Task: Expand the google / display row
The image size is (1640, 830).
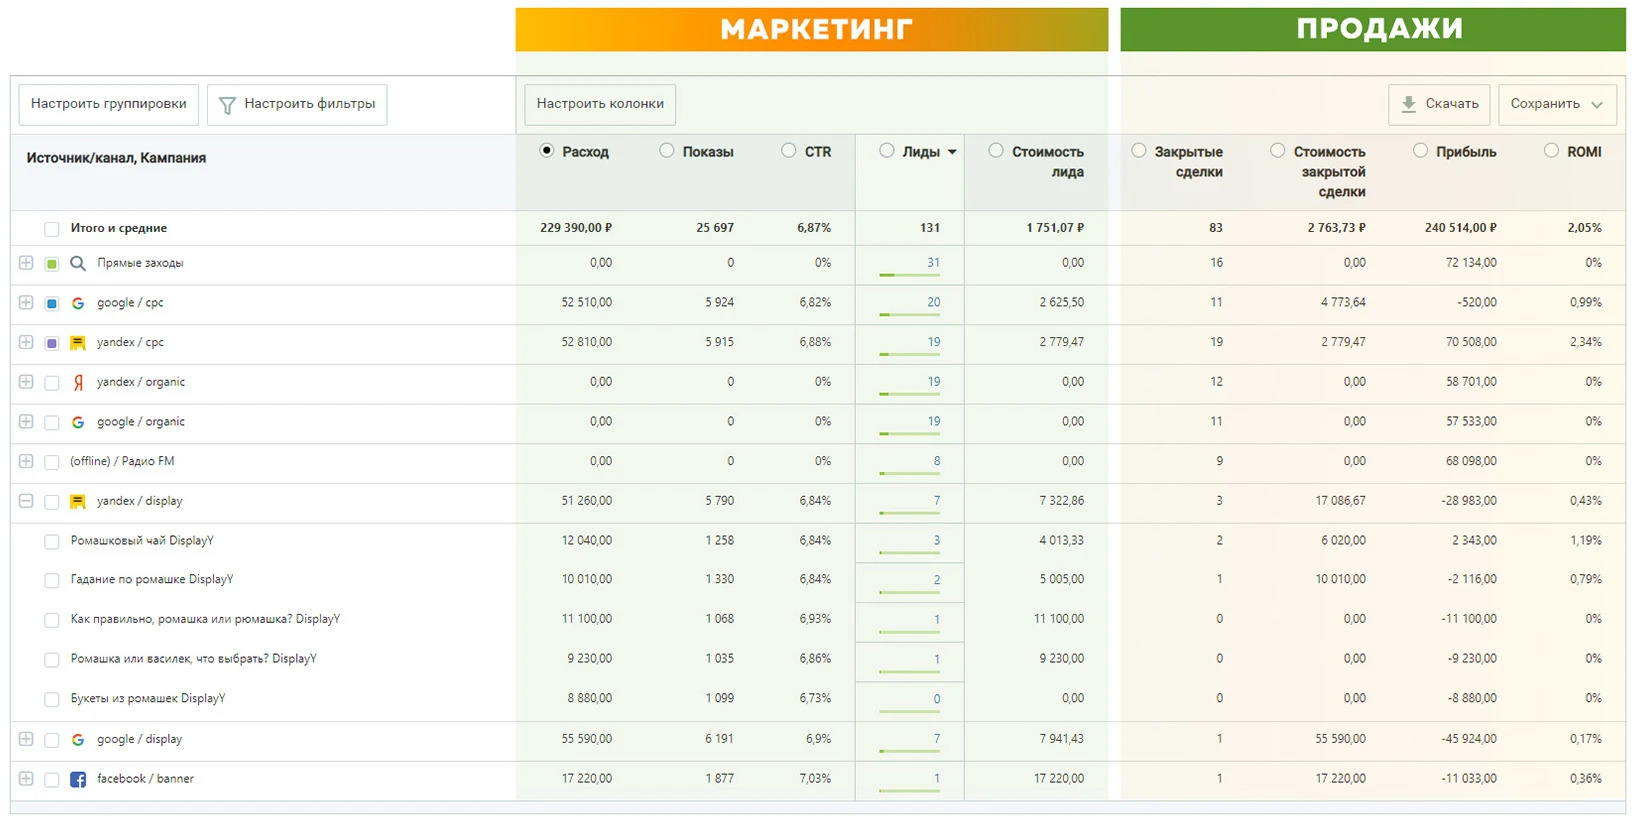Action: pos(26,739)
